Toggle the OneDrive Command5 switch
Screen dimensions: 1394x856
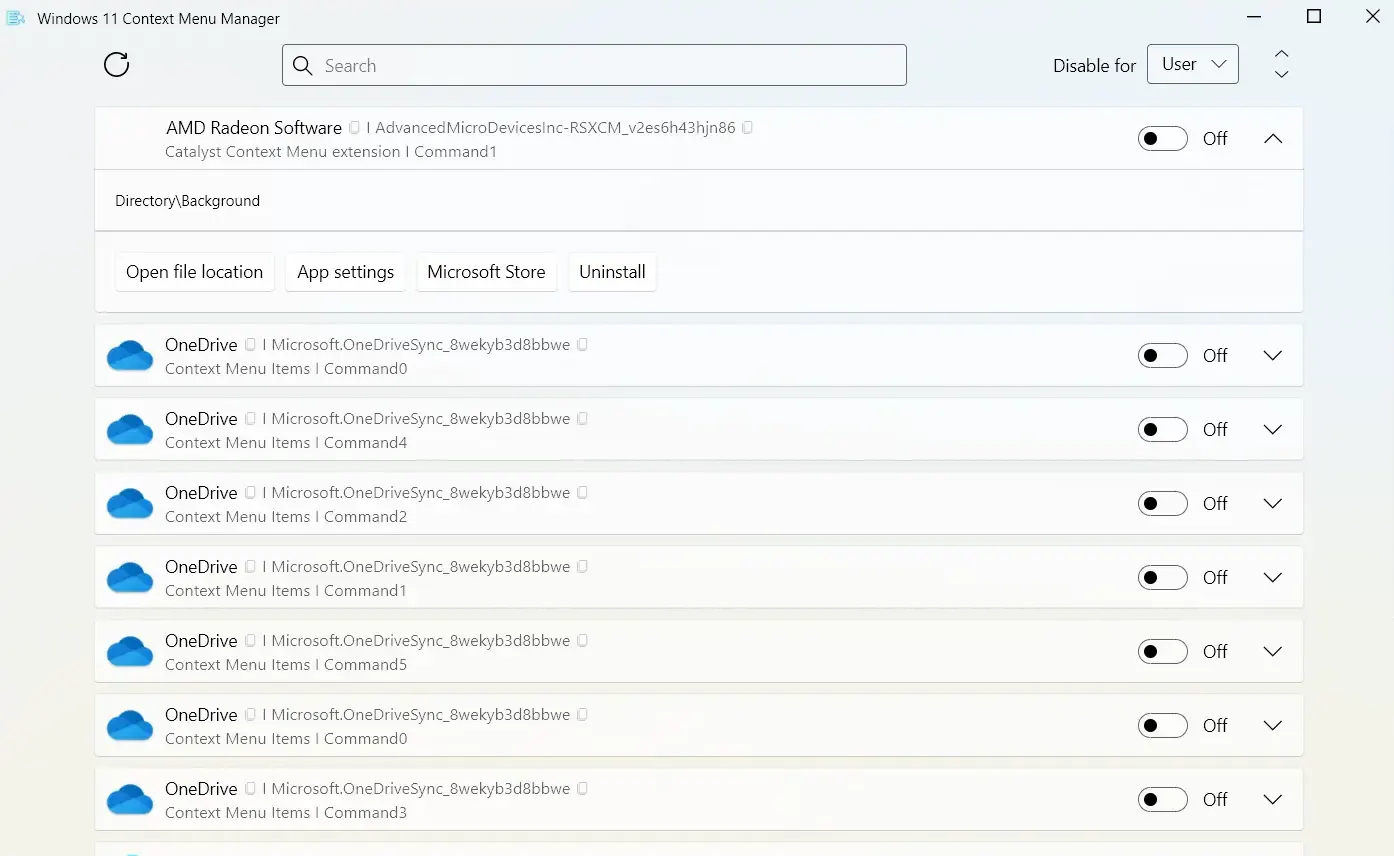(x=1163, y=652)
